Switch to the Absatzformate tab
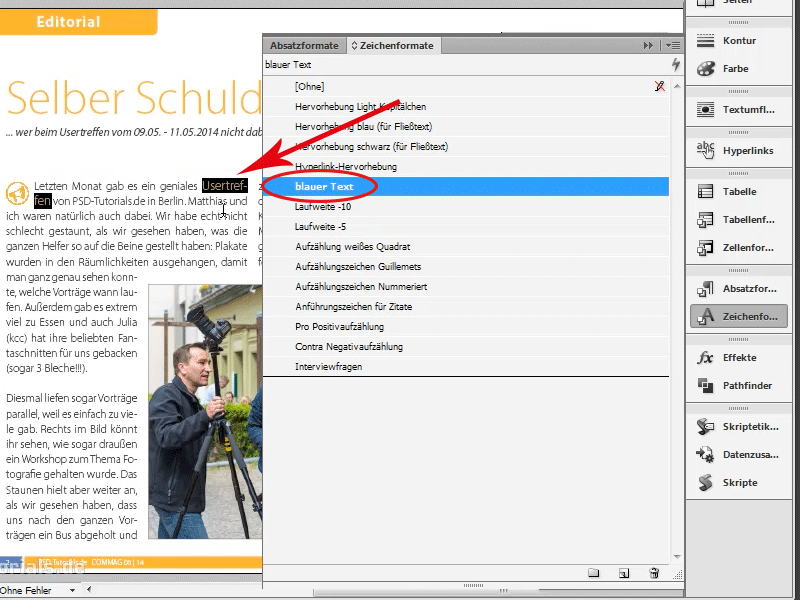 (304, 45)
